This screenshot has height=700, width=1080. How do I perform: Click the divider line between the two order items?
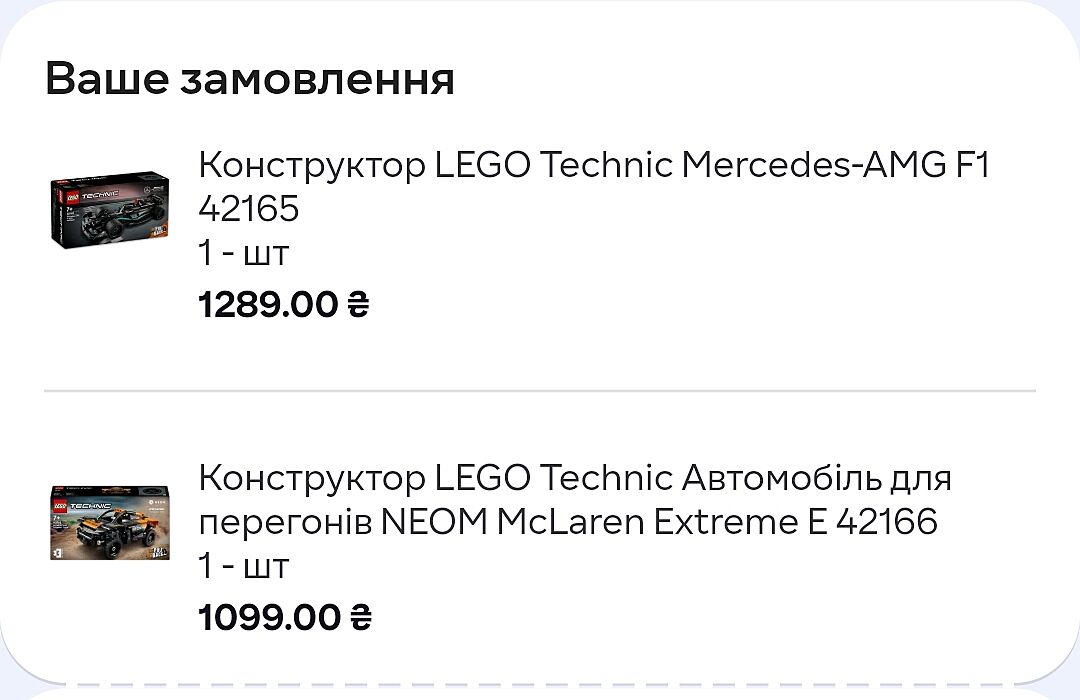(540, 390)
